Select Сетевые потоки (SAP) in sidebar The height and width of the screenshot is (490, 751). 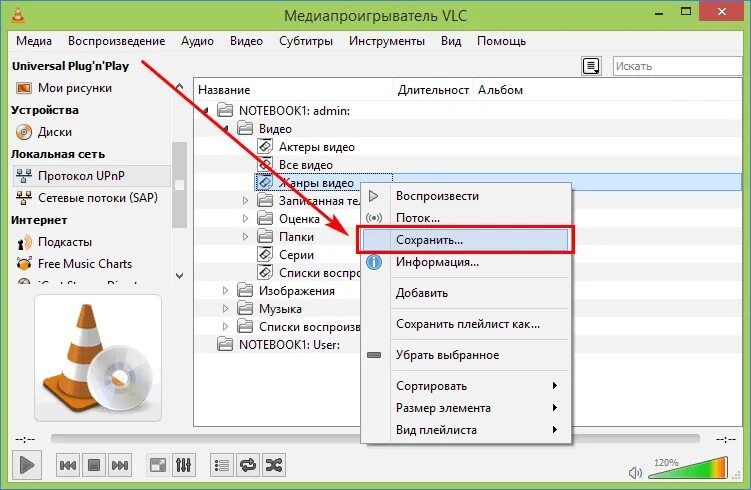98,198
